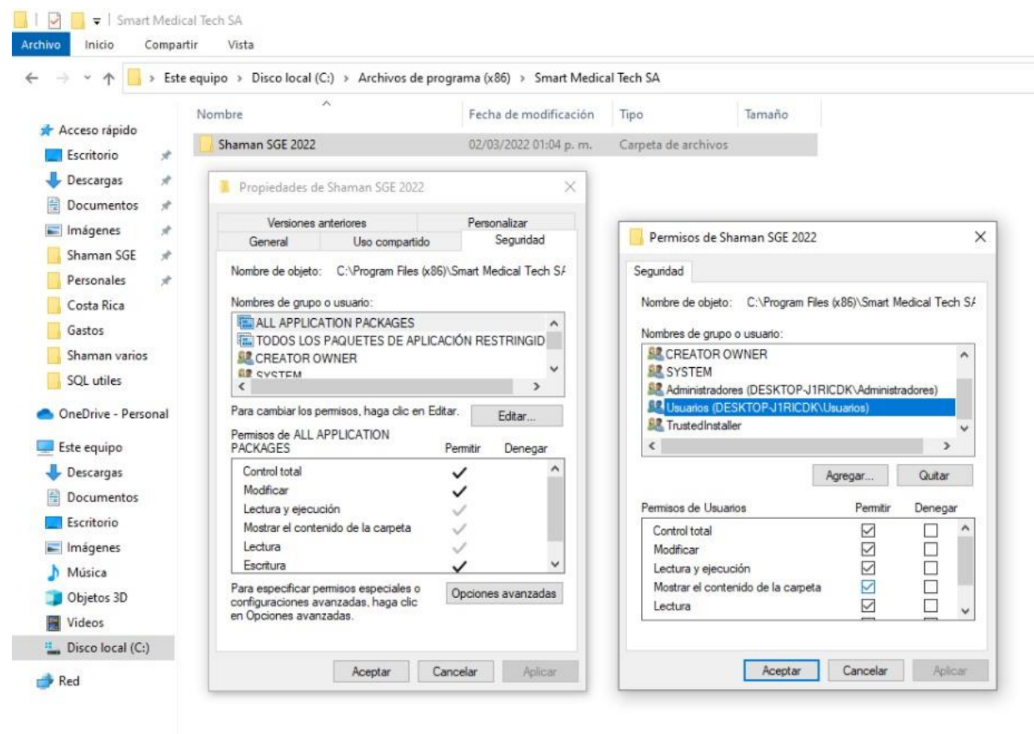Open the Shaman varios folder

point(106,355)
